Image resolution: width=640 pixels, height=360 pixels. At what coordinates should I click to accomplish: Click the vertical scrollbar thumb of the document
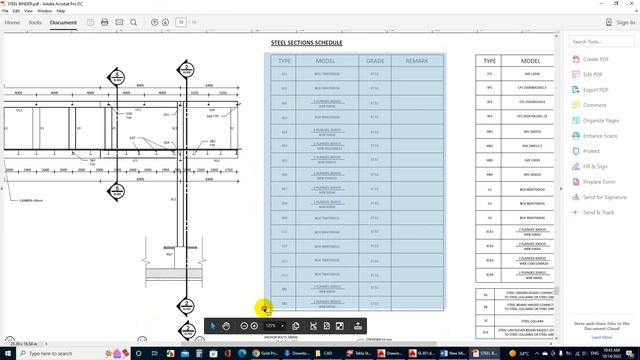556,291
